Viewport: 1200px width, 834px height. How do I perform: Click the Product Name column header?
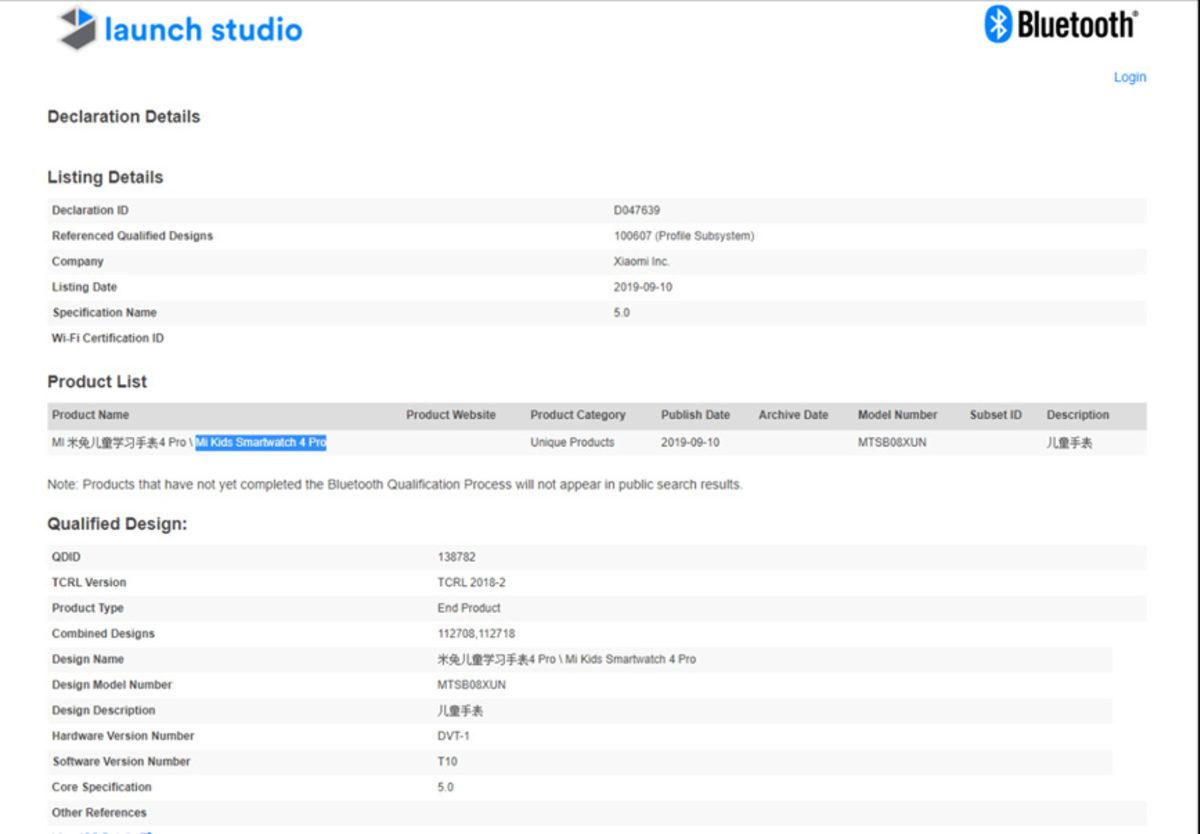pos(90,415)
